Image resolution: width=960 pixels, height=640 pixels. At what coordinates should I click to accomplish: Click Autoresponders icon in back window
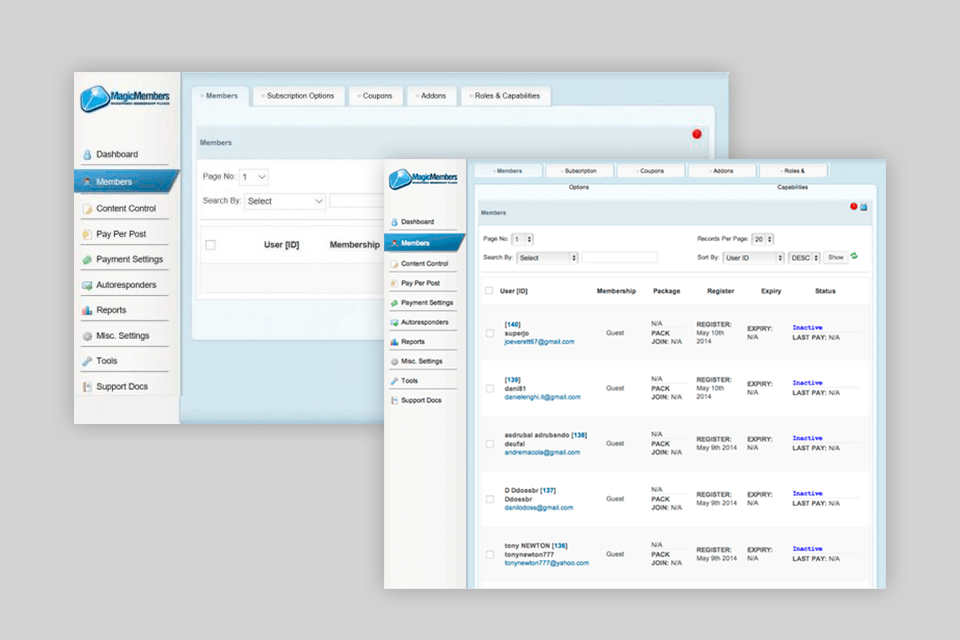pos(87,285)
